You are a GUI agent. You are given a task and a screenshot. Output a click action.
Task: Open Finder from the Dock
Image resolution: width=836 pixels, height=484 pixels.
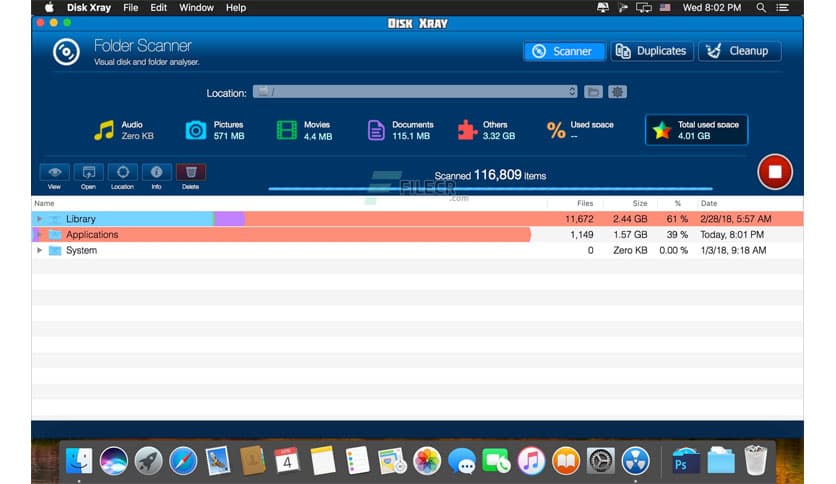79,461
